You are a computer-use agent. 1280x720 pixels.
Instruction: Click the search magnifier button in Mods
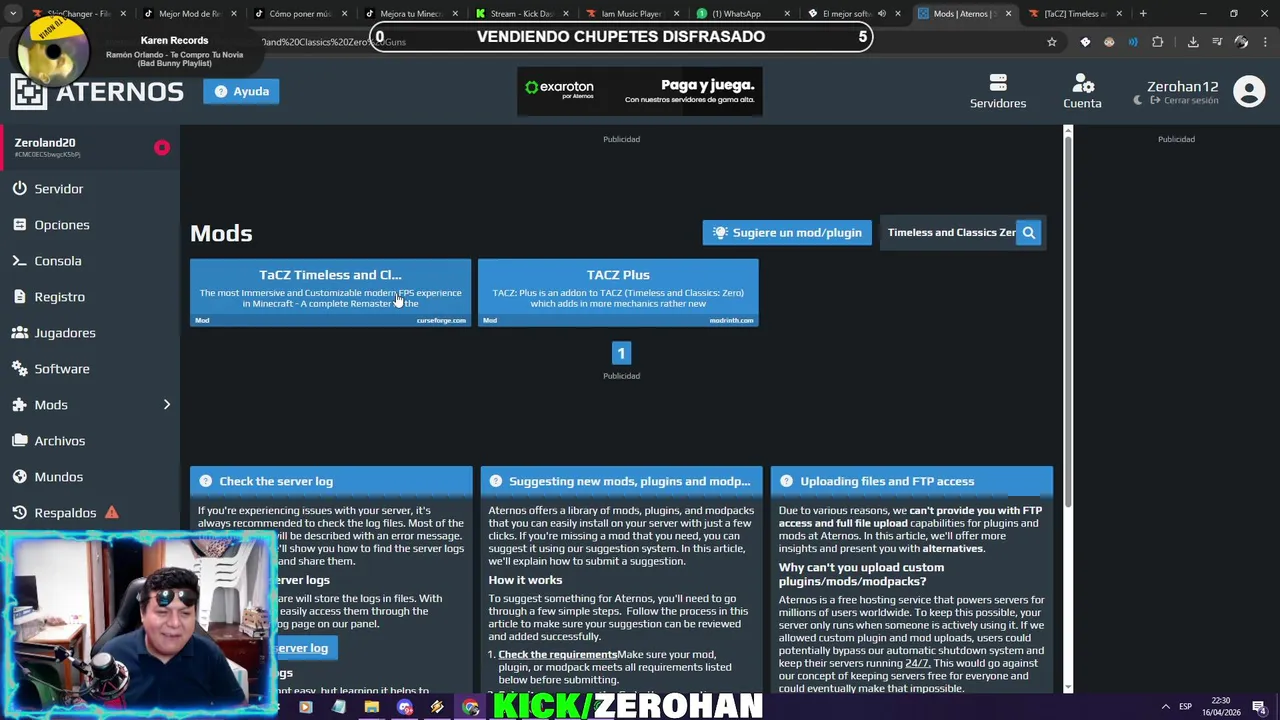[x=1029, y=233]
